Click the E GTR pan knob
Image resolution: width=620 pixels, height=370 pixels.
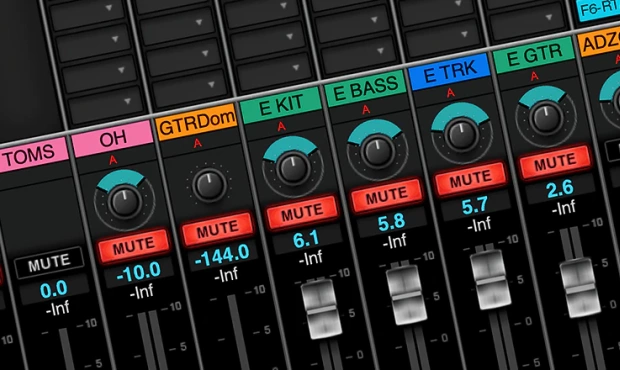[546, 117]
